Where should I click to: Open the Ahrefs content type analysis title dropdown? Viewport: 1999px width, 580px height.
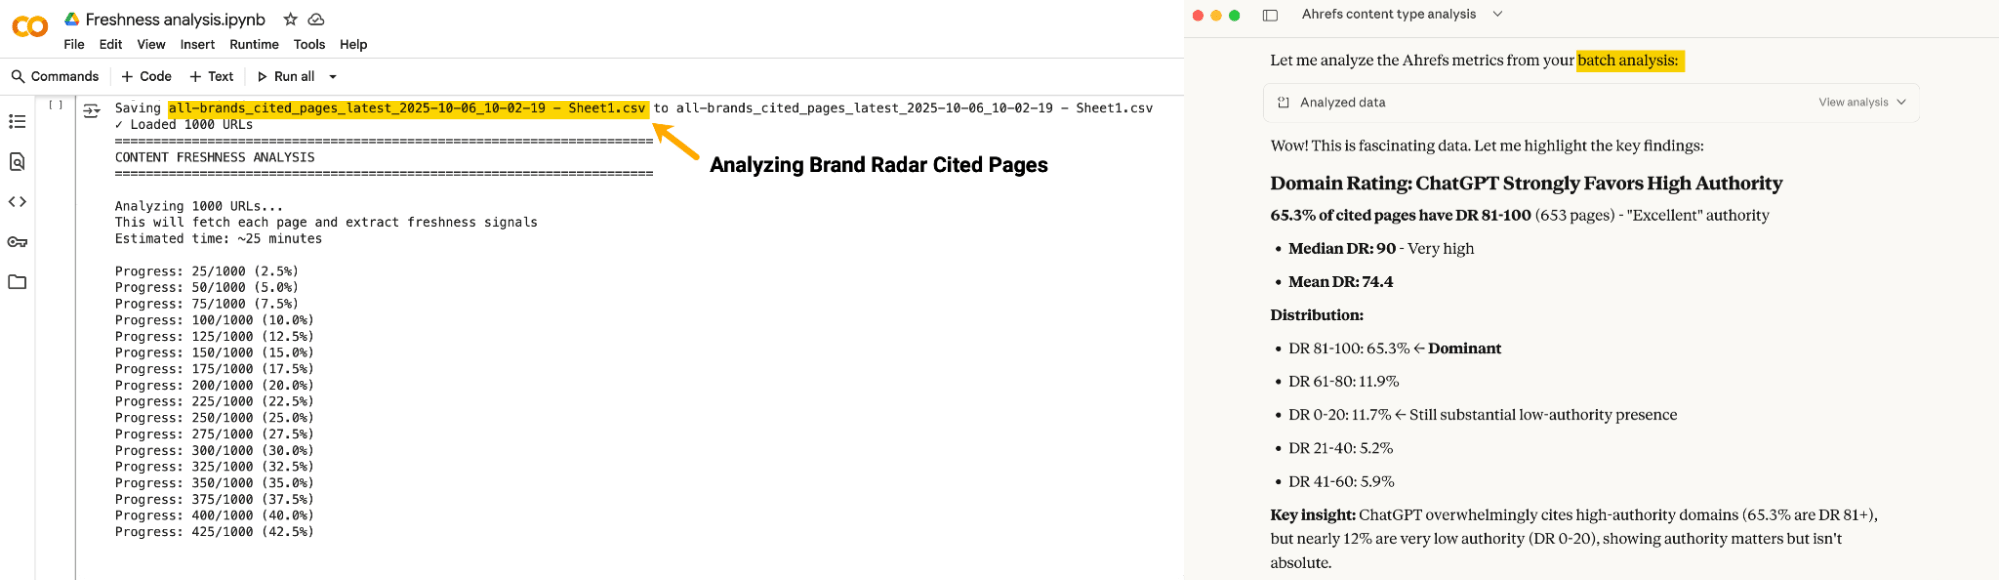1497,14
